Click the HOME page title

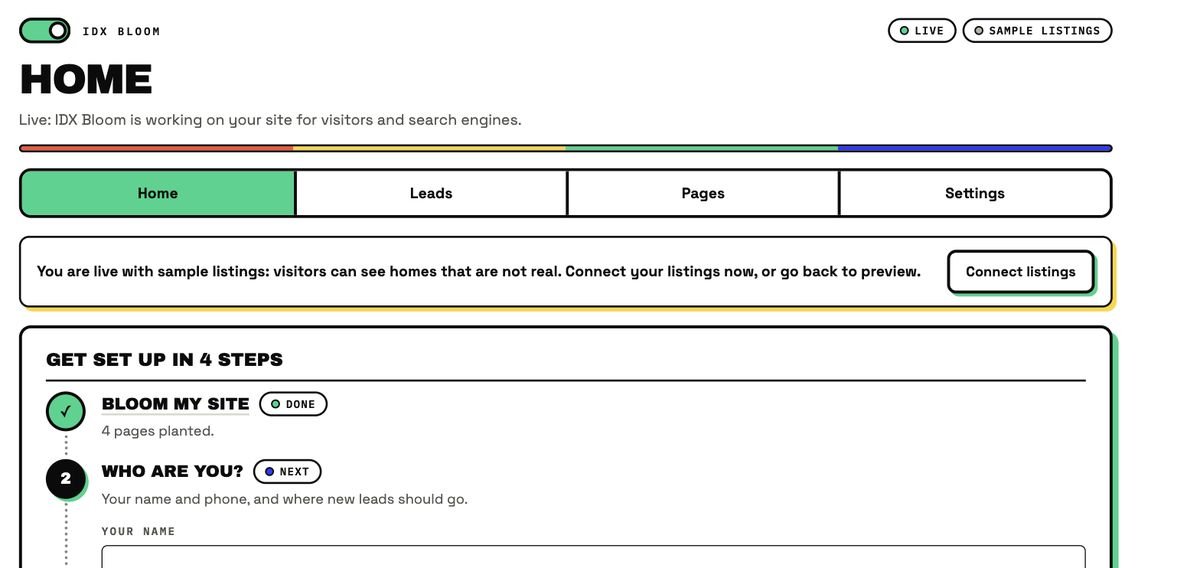pyautogui.click(x=86, y=80)
